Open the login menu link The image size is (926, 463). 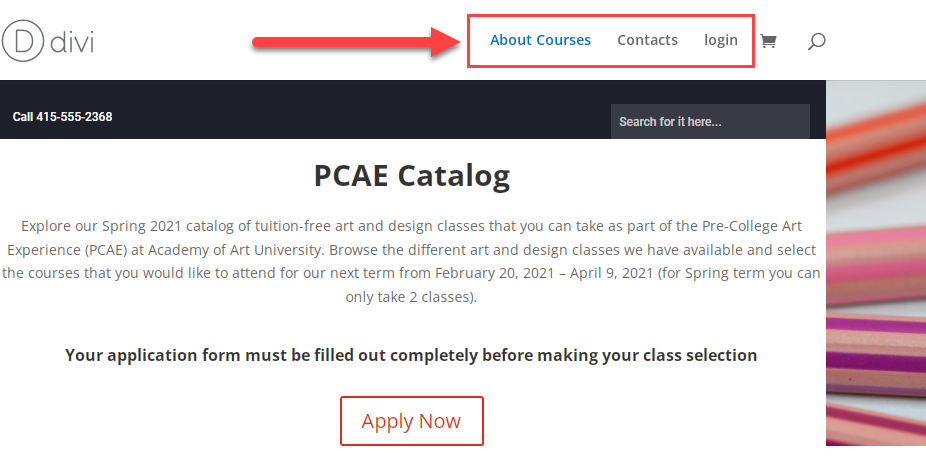(x=720, y=40)
